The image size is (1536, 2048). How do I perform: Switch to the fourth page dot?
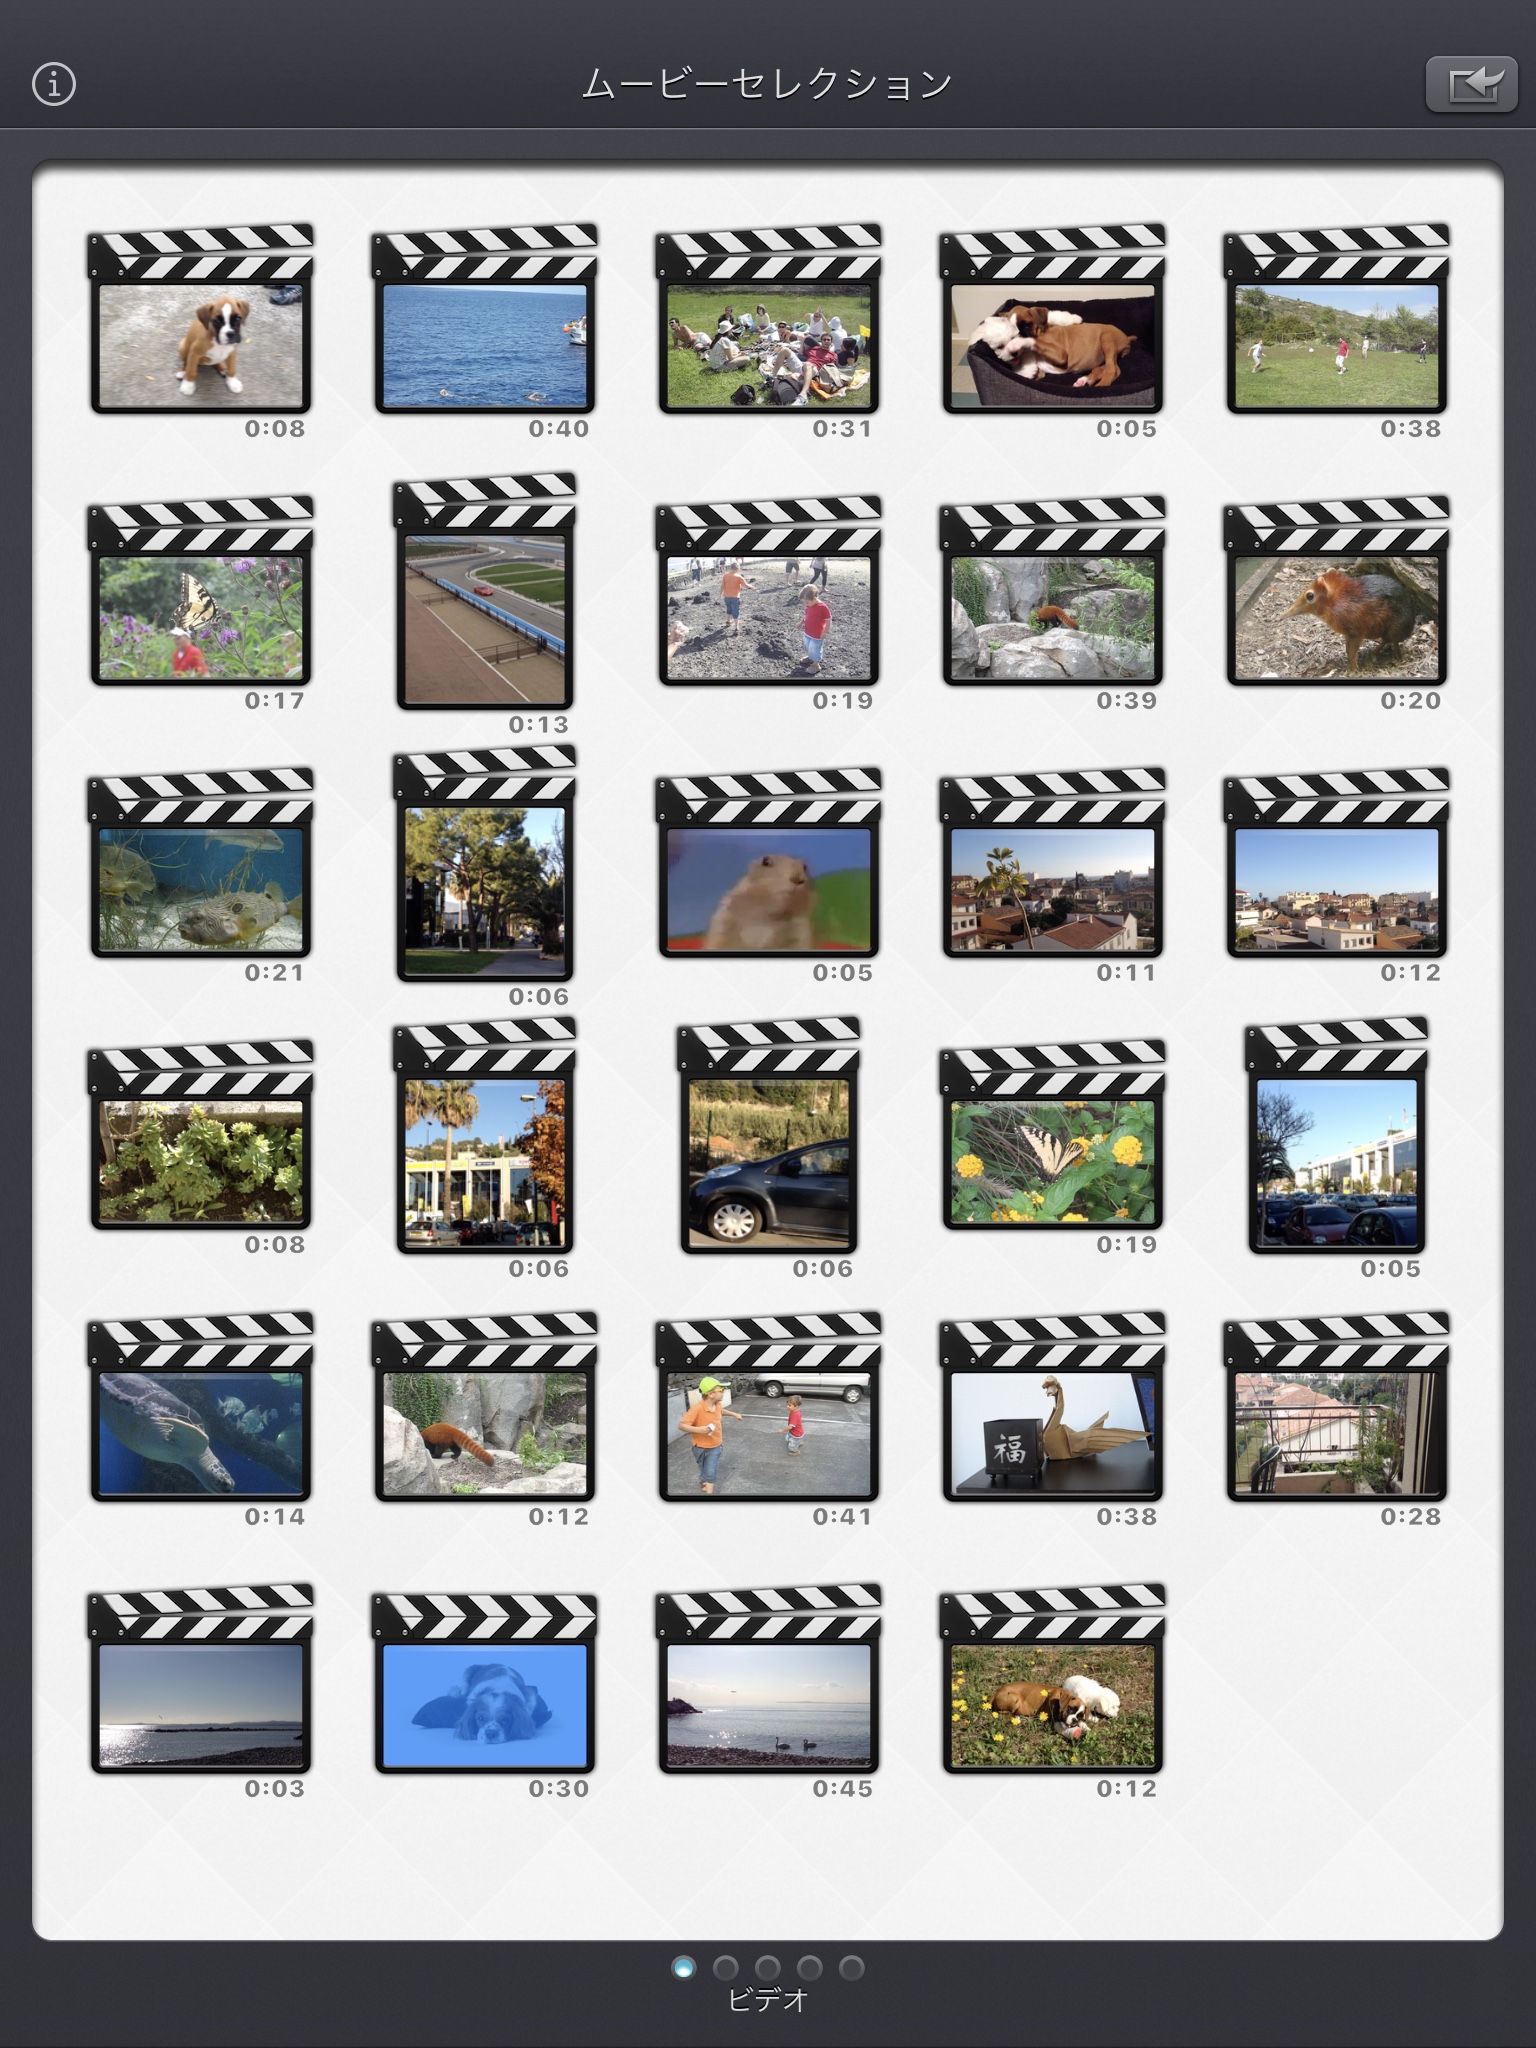point(810,1968)
